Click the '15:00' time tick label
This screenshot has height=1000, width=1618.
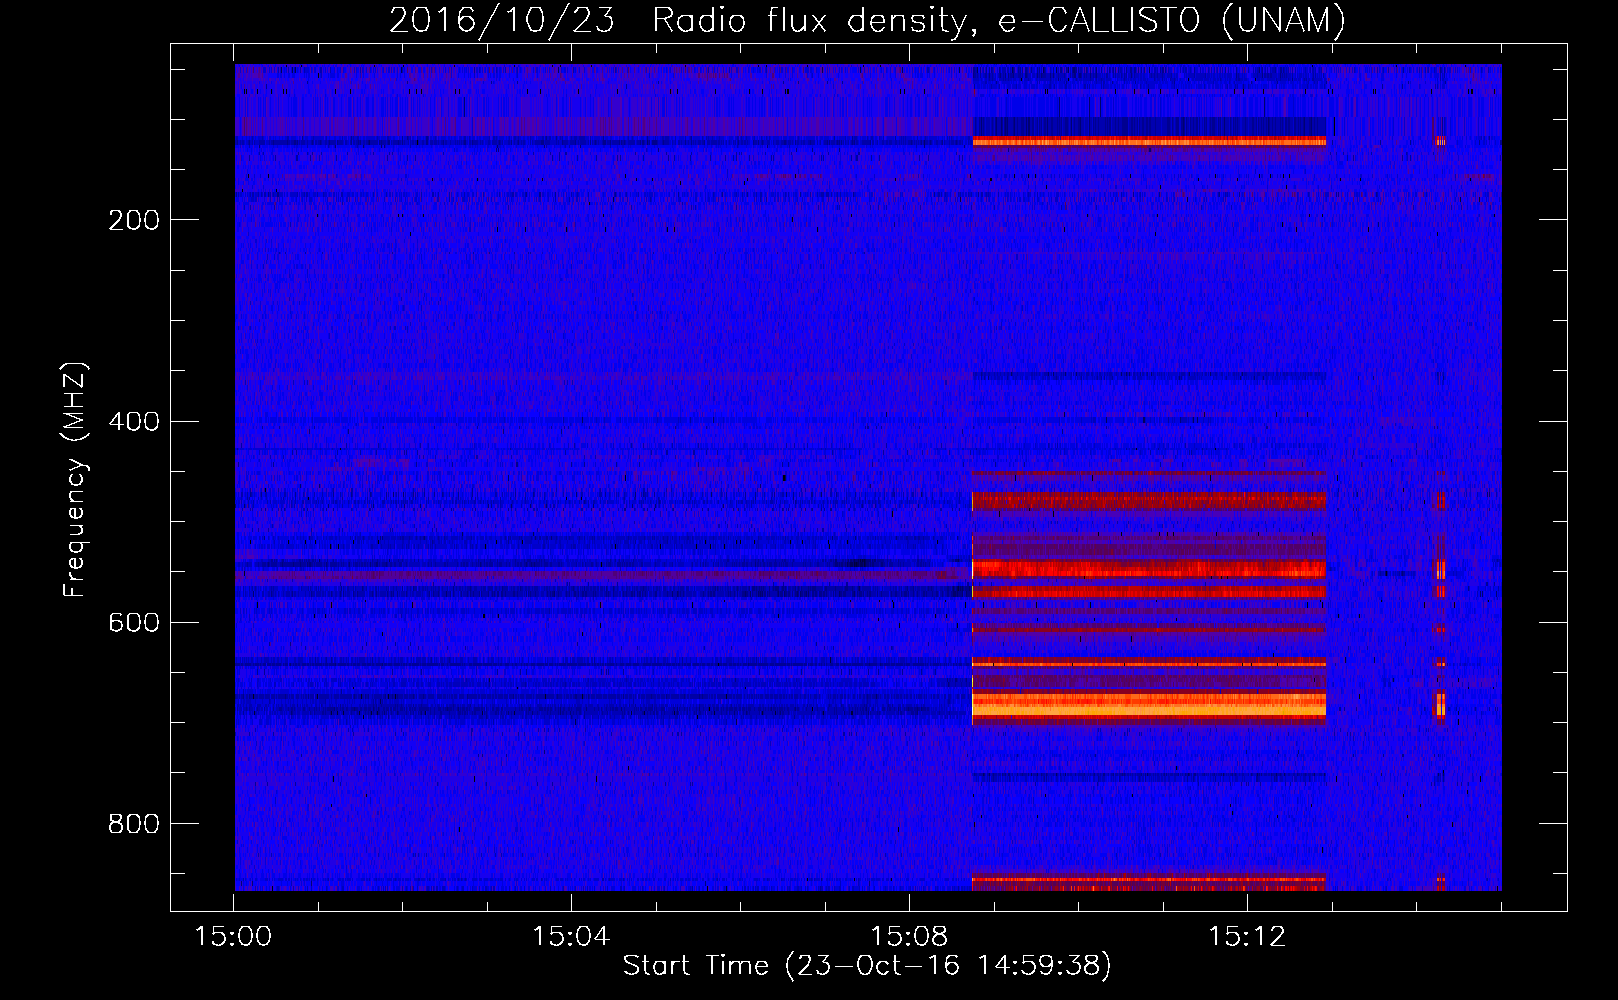pyautogui.click(x=233, y=936)
